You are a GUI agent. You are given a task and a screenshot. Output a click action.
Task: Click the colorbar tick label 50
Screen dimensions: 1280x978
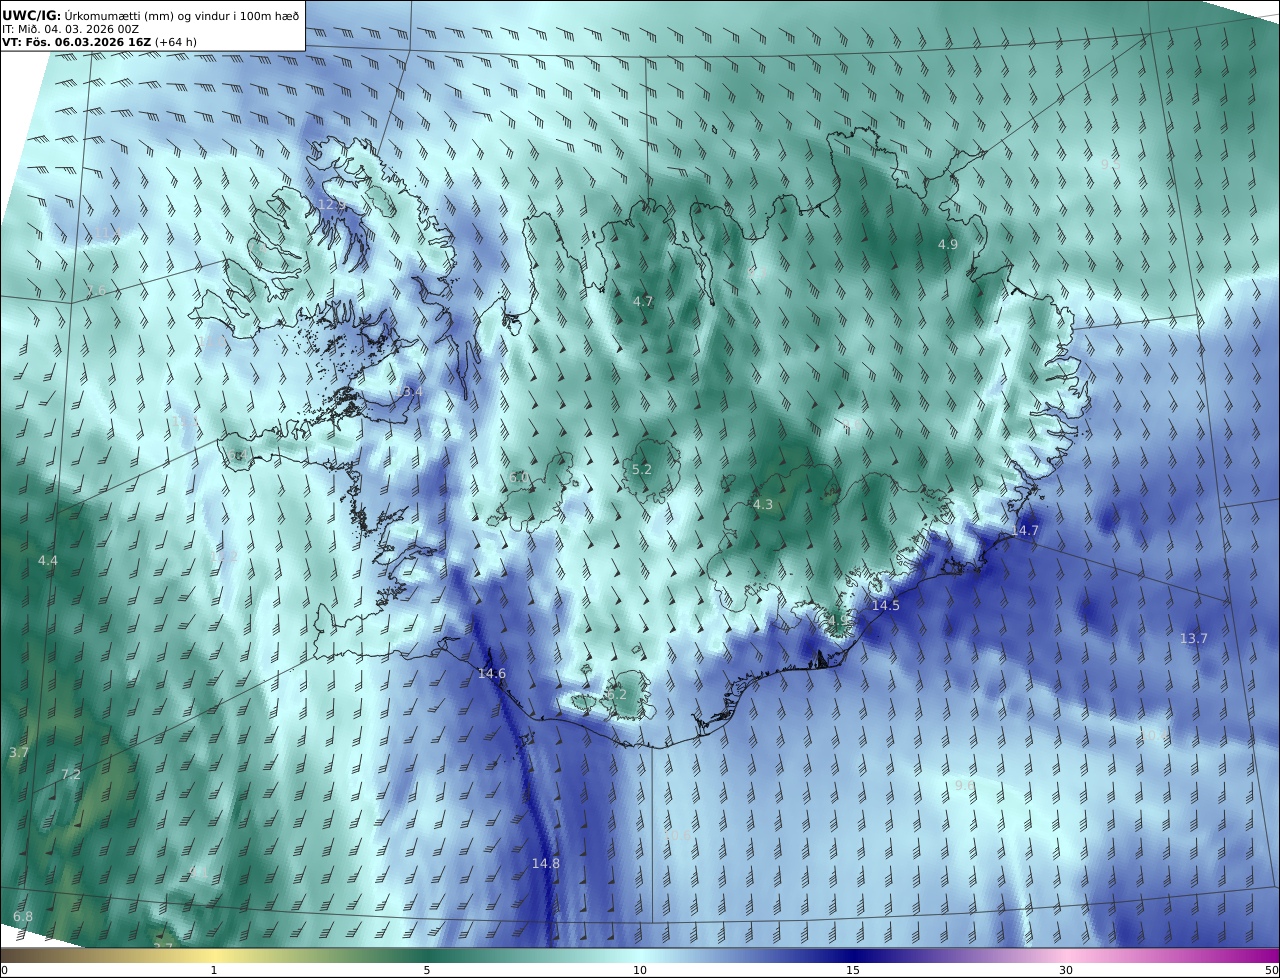coord(1271,970)
